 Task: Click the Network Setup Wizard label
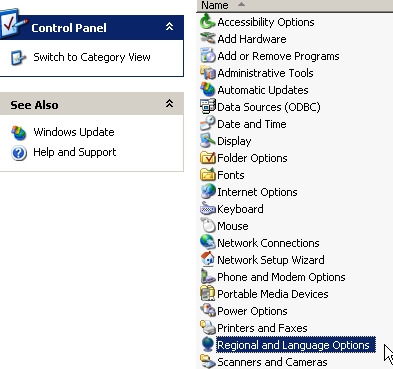pos(271,260)
